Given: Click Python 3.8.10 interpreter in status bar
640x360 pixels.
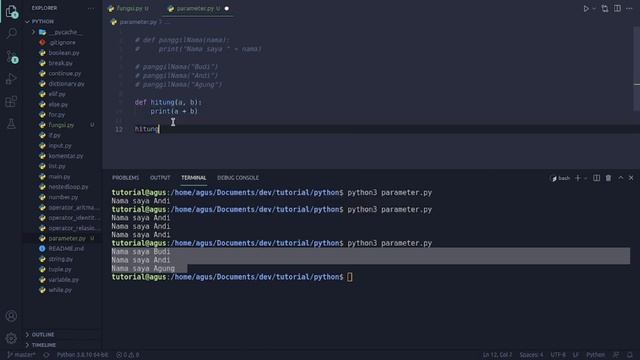Looking at the screenshot, I should [82, 355].
